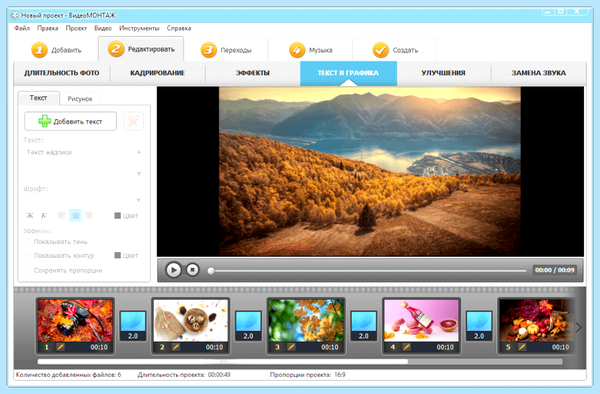Switch to the Кадрирование section
The width and height of the screenshot is (600, 394).
pos(157,73)
